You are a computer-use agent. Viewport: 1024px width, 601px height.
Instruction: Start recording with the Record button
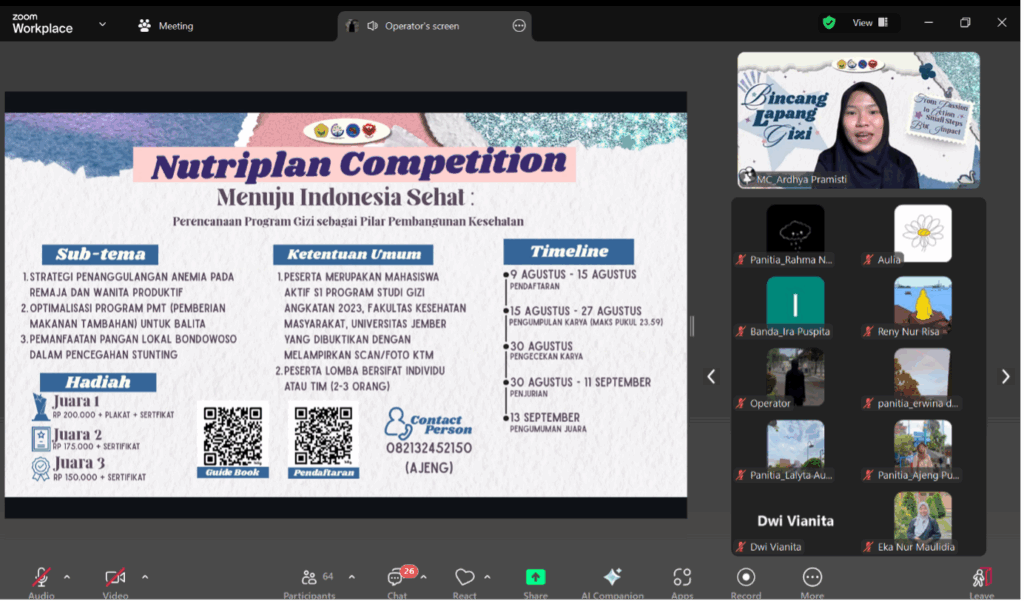click(x=745, y=579)
